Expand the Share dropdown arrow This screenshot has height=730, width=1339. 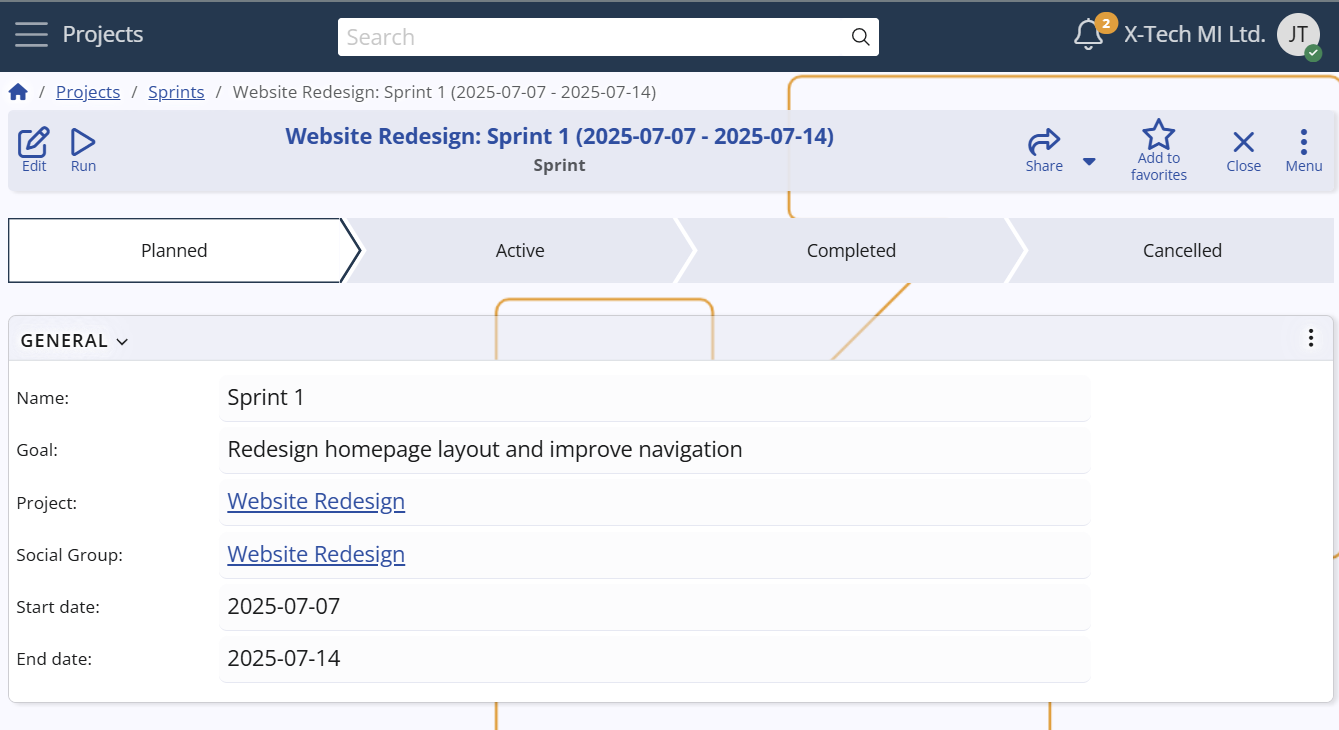pos(1090,162)
